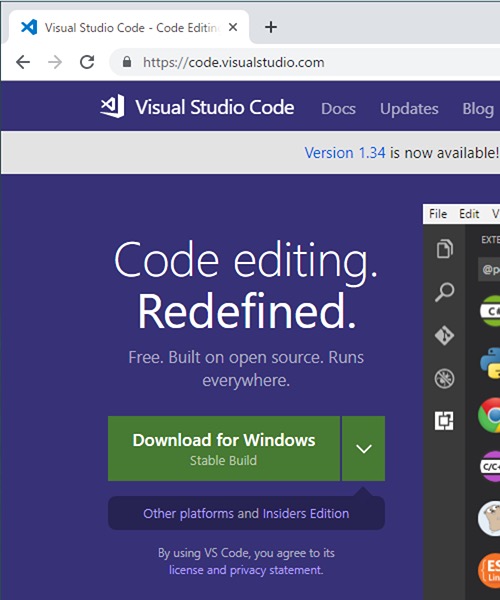Click Download for Windows Stable Build button
The height and width of the screenshot is (600, 500).
tap(224, 448)
